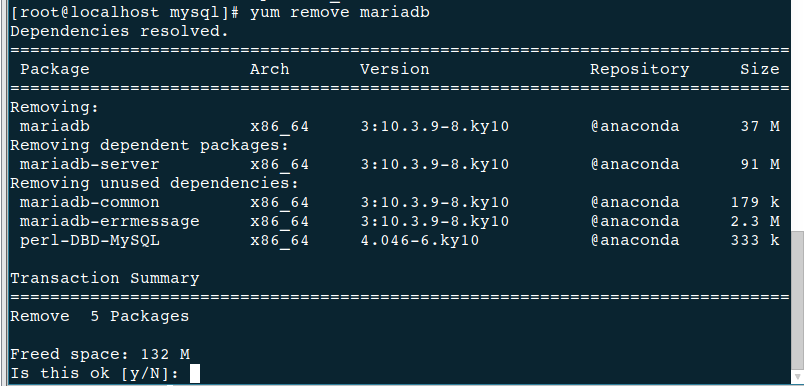The width and height of the screenshot is (804, 386).
Task: Click the blinking cursor after the y/N prompt
Action: click(194, 373)
